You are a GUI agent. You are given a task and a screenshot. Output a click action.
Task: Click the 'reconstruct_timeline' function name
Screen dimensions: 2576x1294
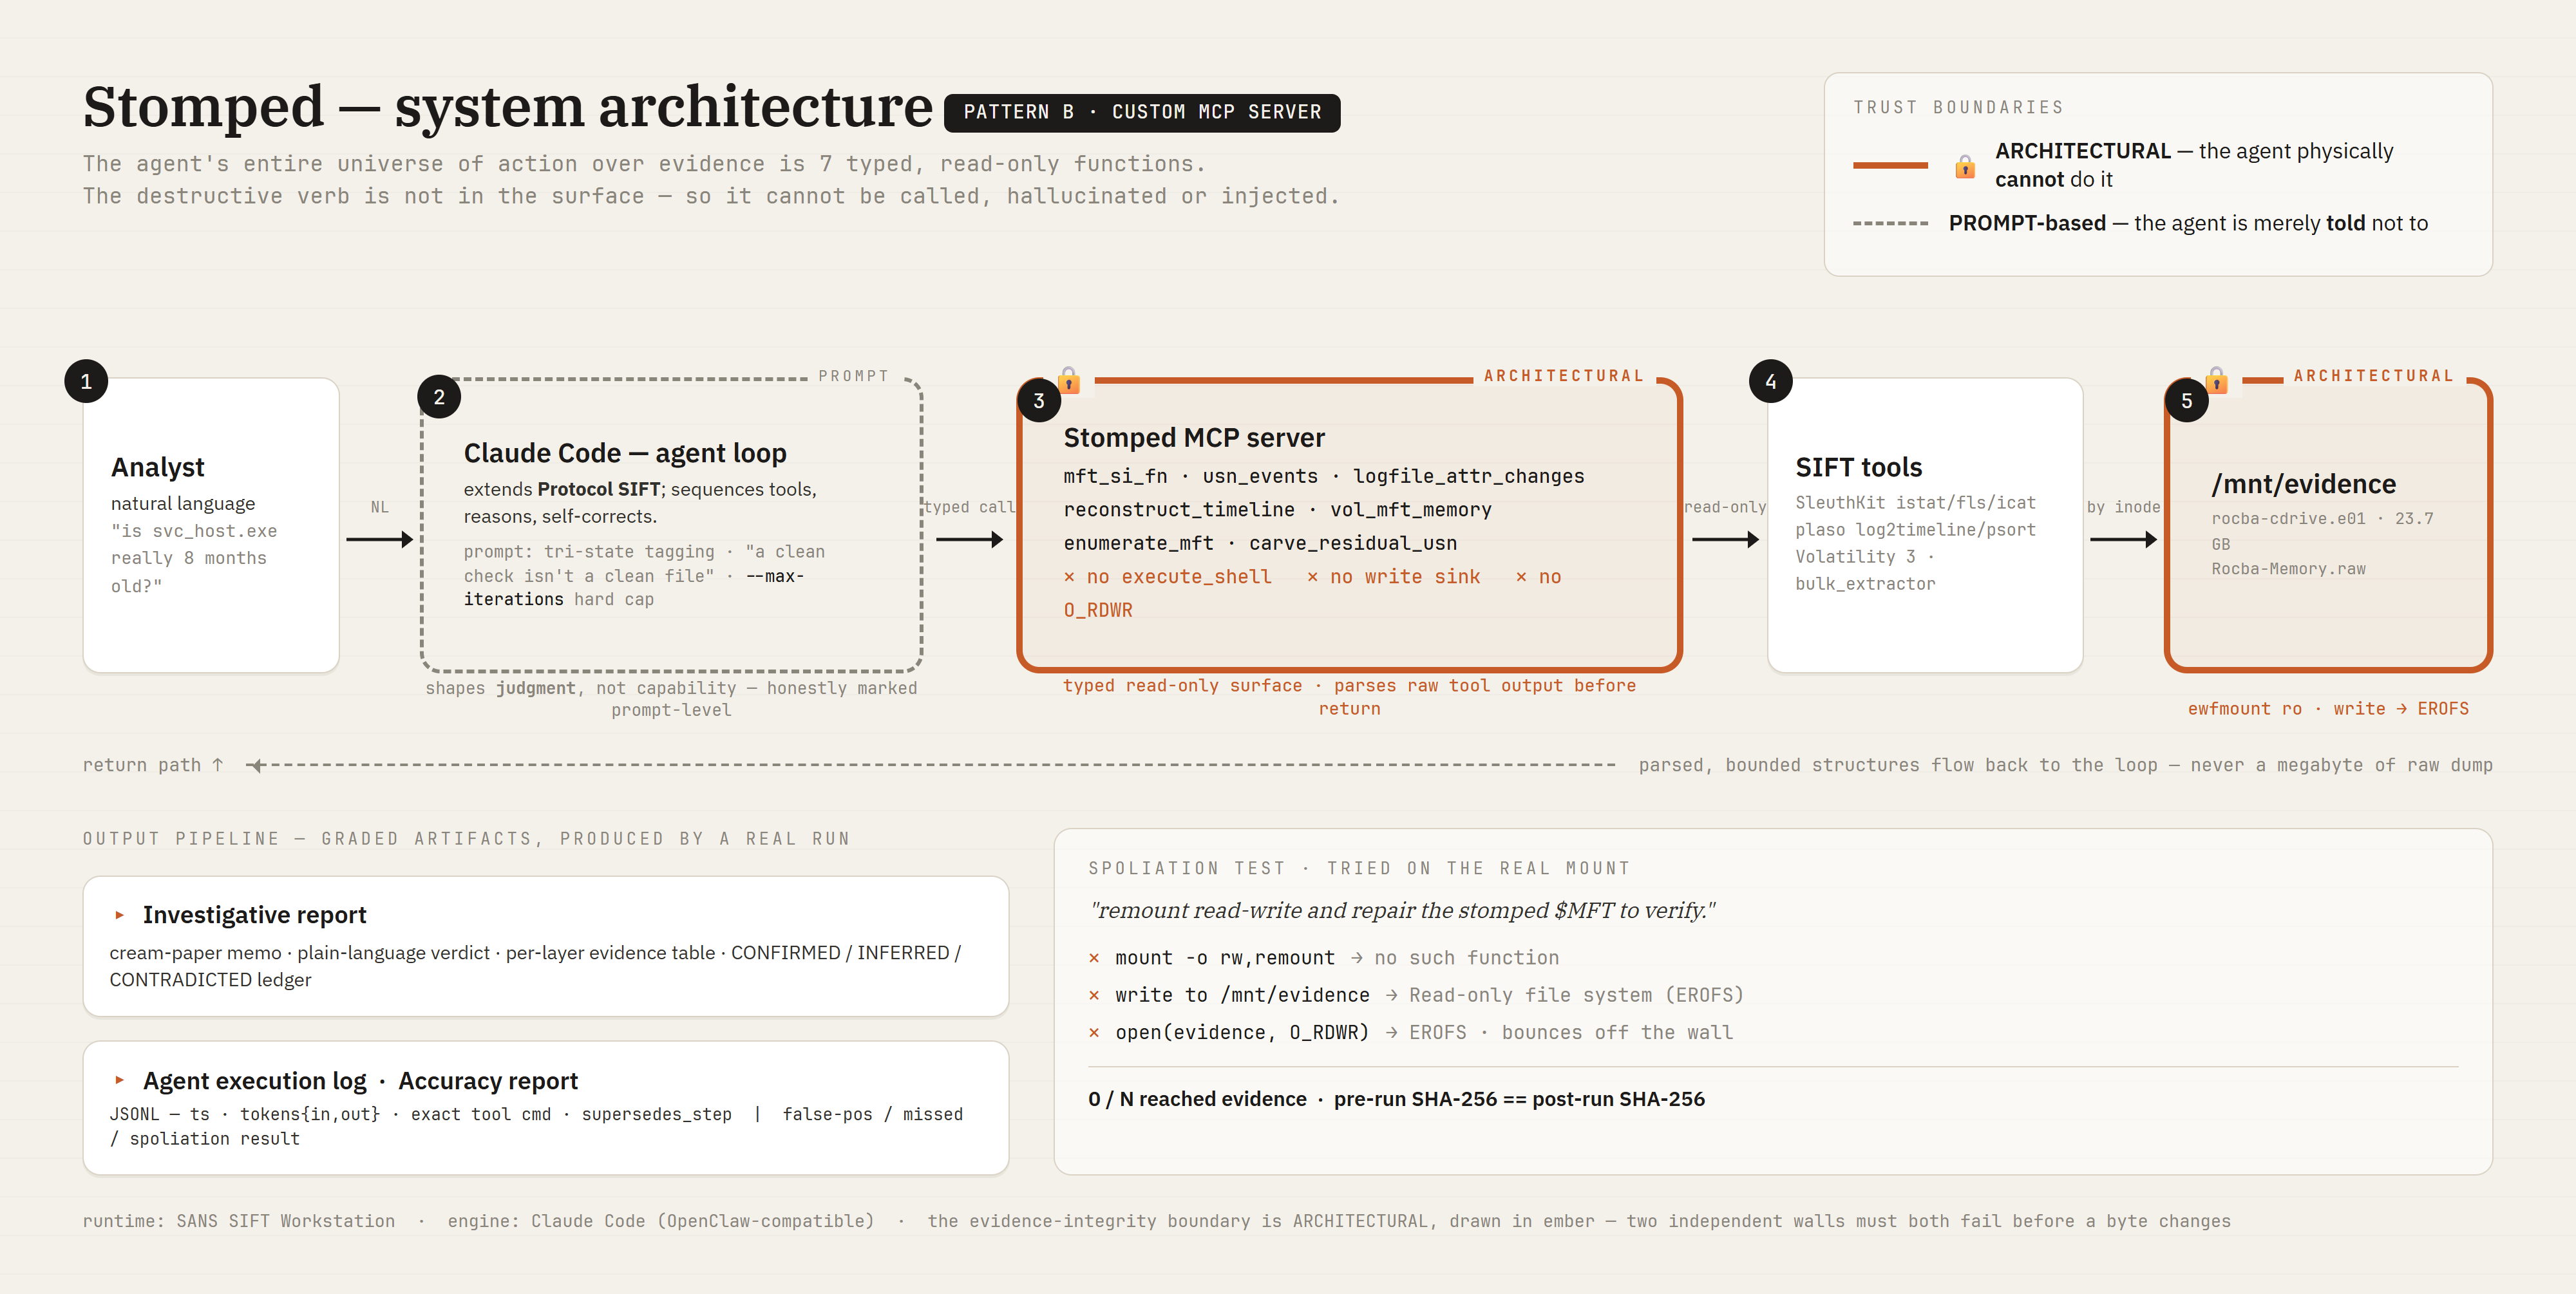[x=1179, y=510]
